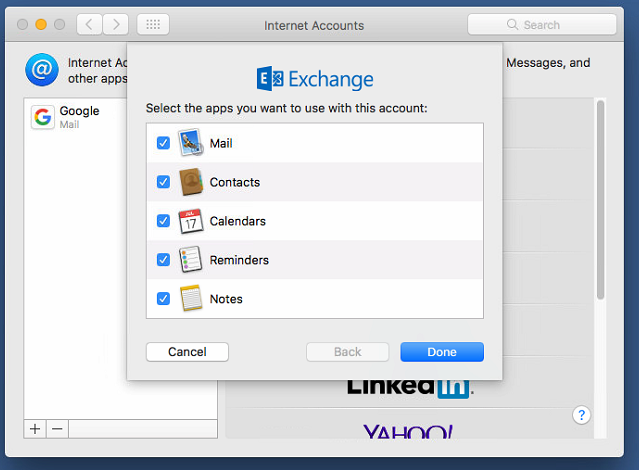Turn off the Notes checkbox
This screenshot has height=470, width=639.
163,299
